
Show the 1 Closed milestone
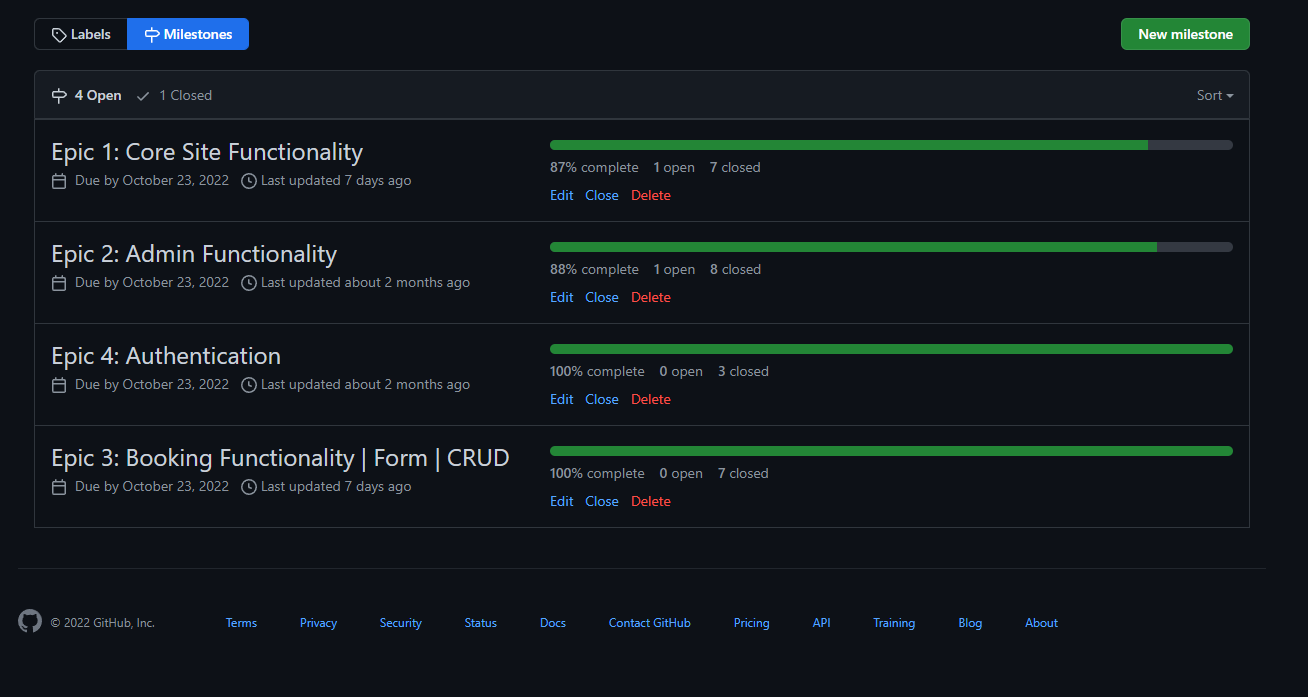174,95
